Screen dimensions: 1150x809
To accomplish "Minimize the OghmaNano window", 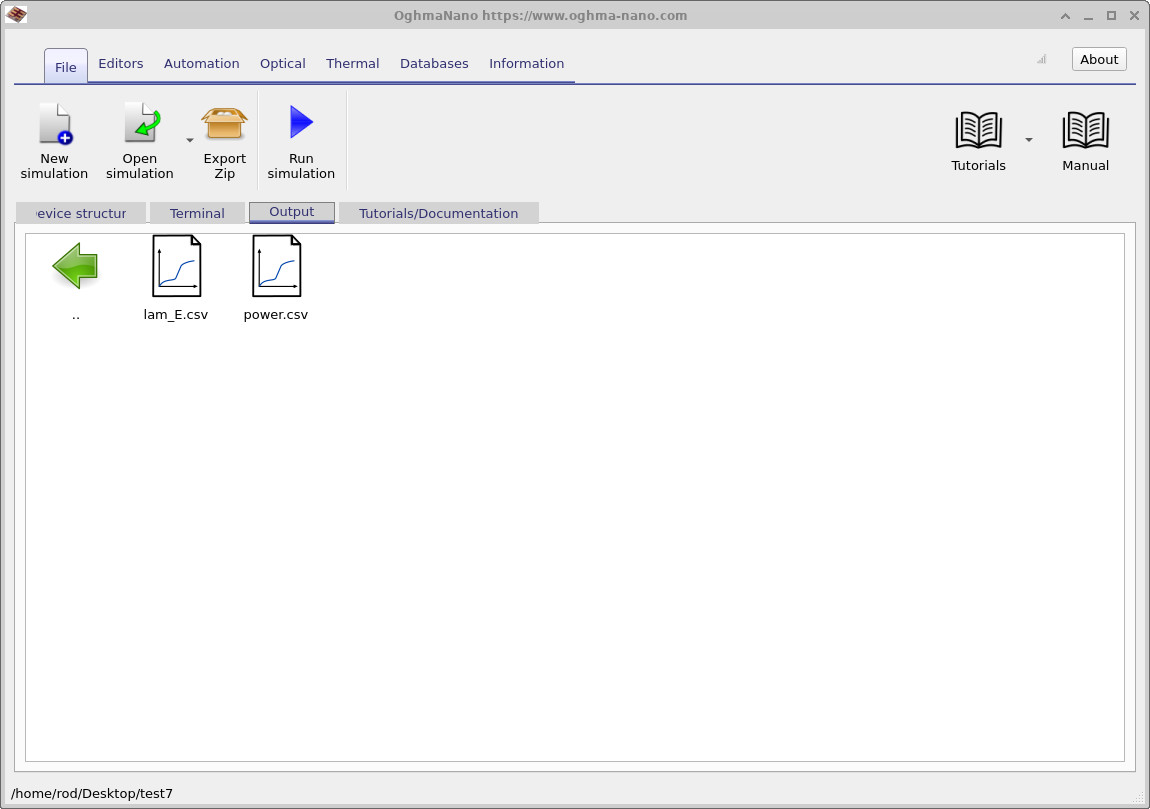I will [x=1088, y=16].
